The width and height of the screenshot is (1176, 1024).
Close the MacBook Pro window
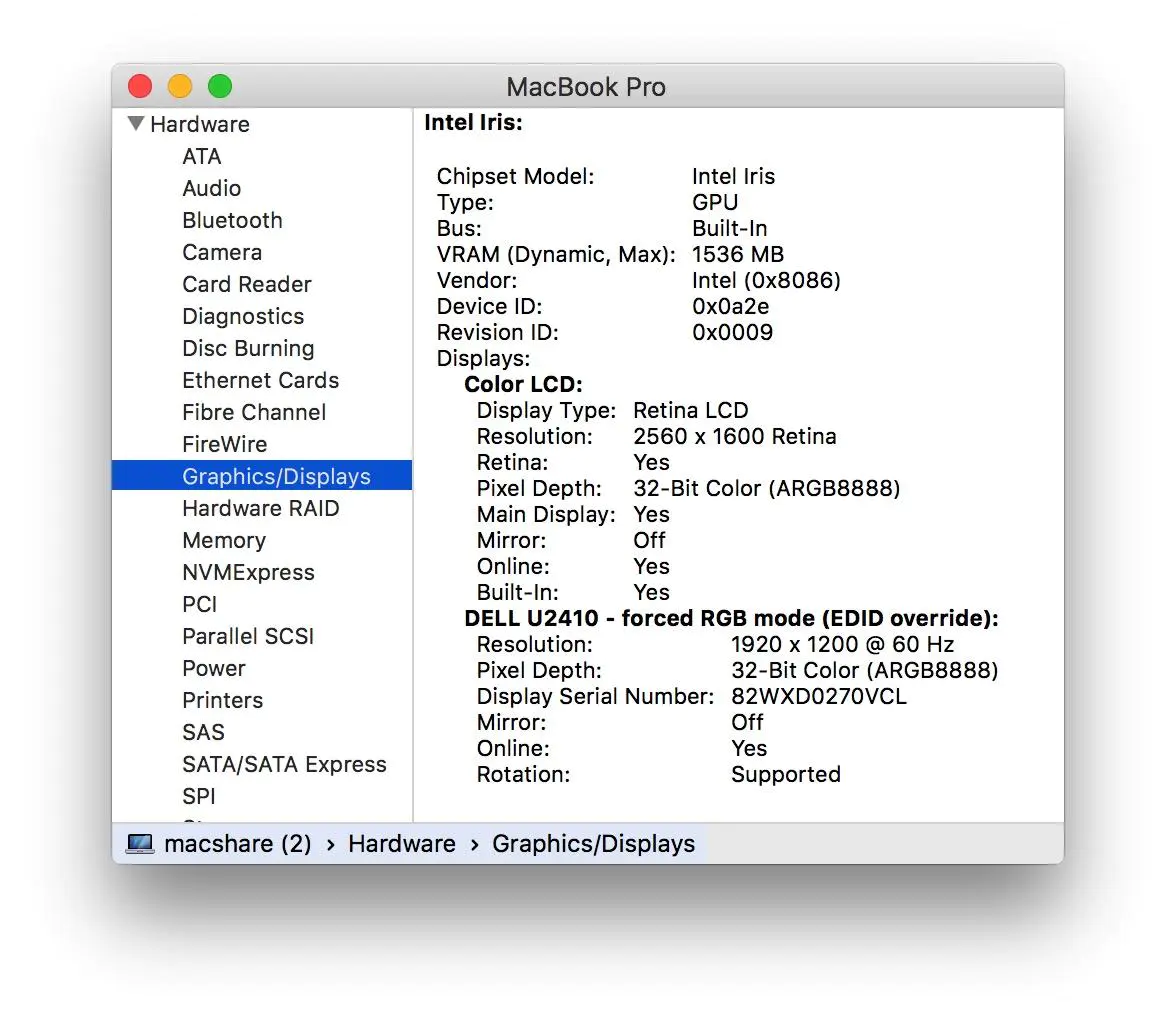tap(140, 86)
